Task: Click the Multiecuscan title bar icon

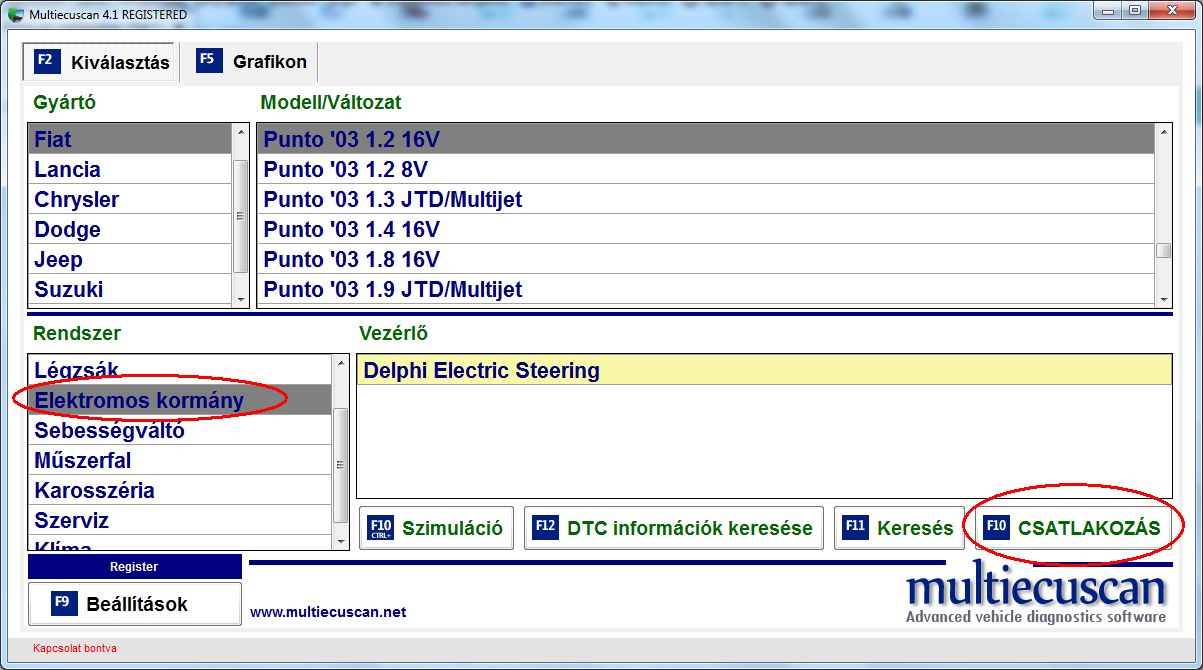Action: (x=15, y=13)
